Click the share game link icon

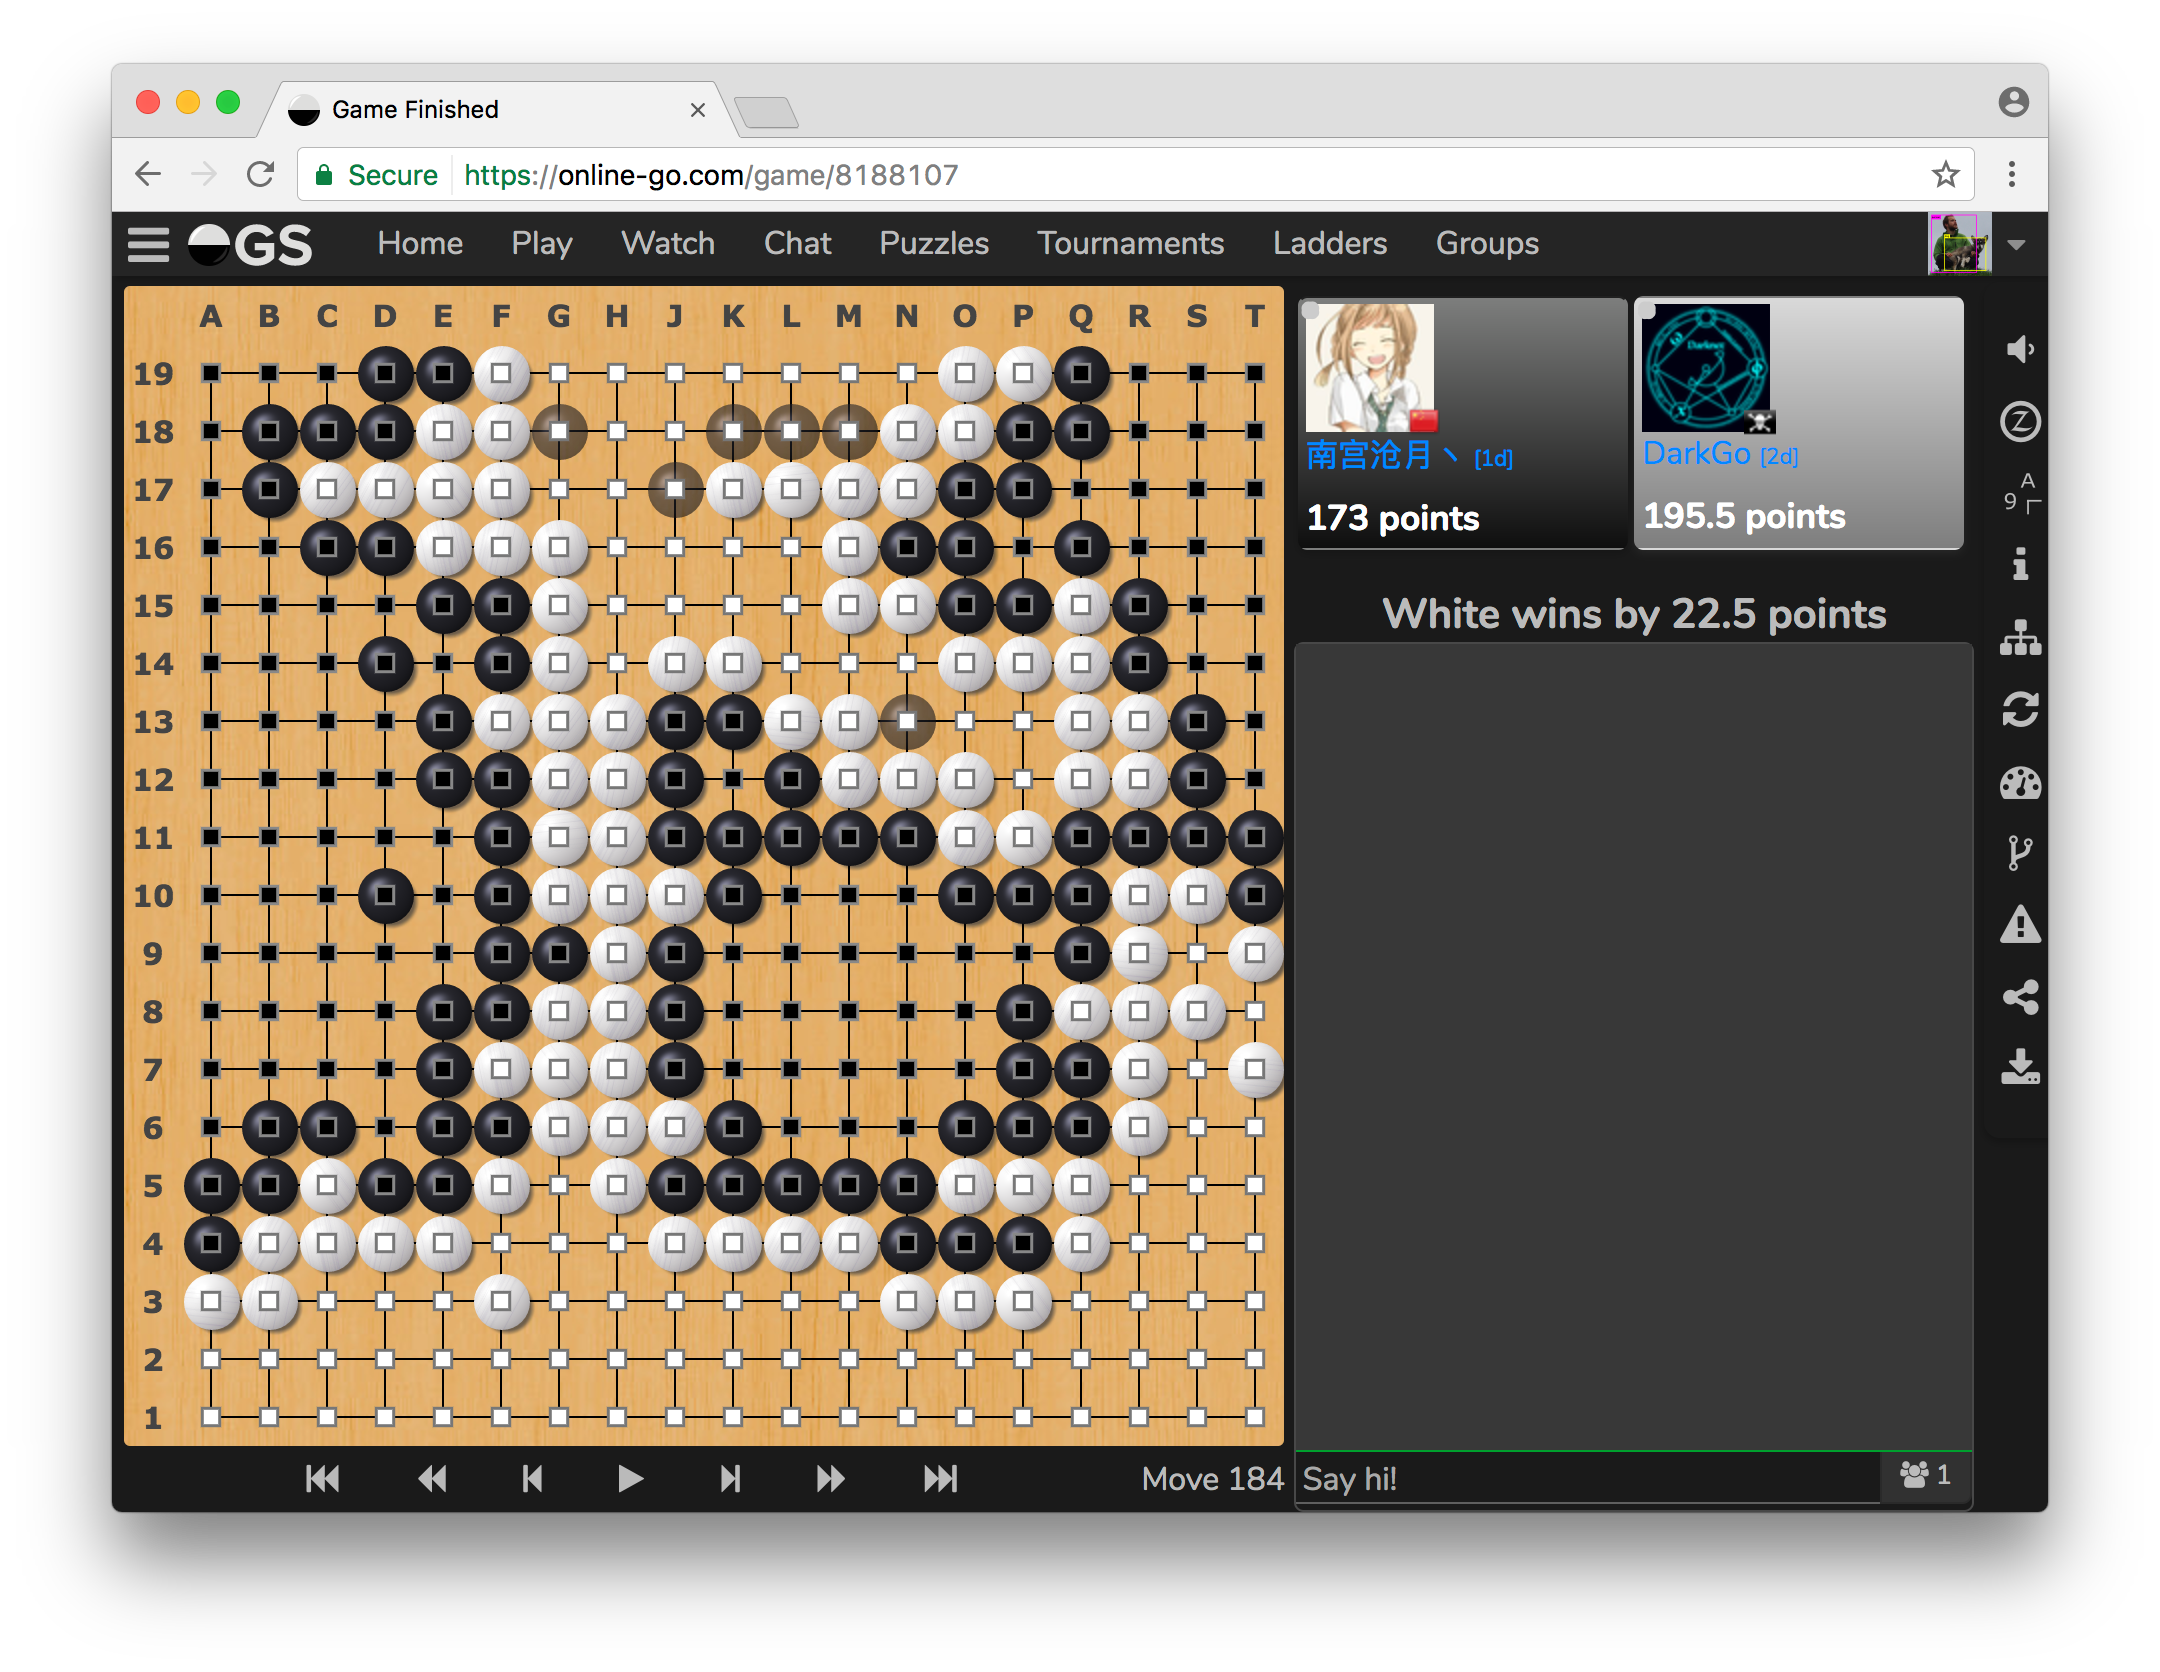tap(2020, 997)
